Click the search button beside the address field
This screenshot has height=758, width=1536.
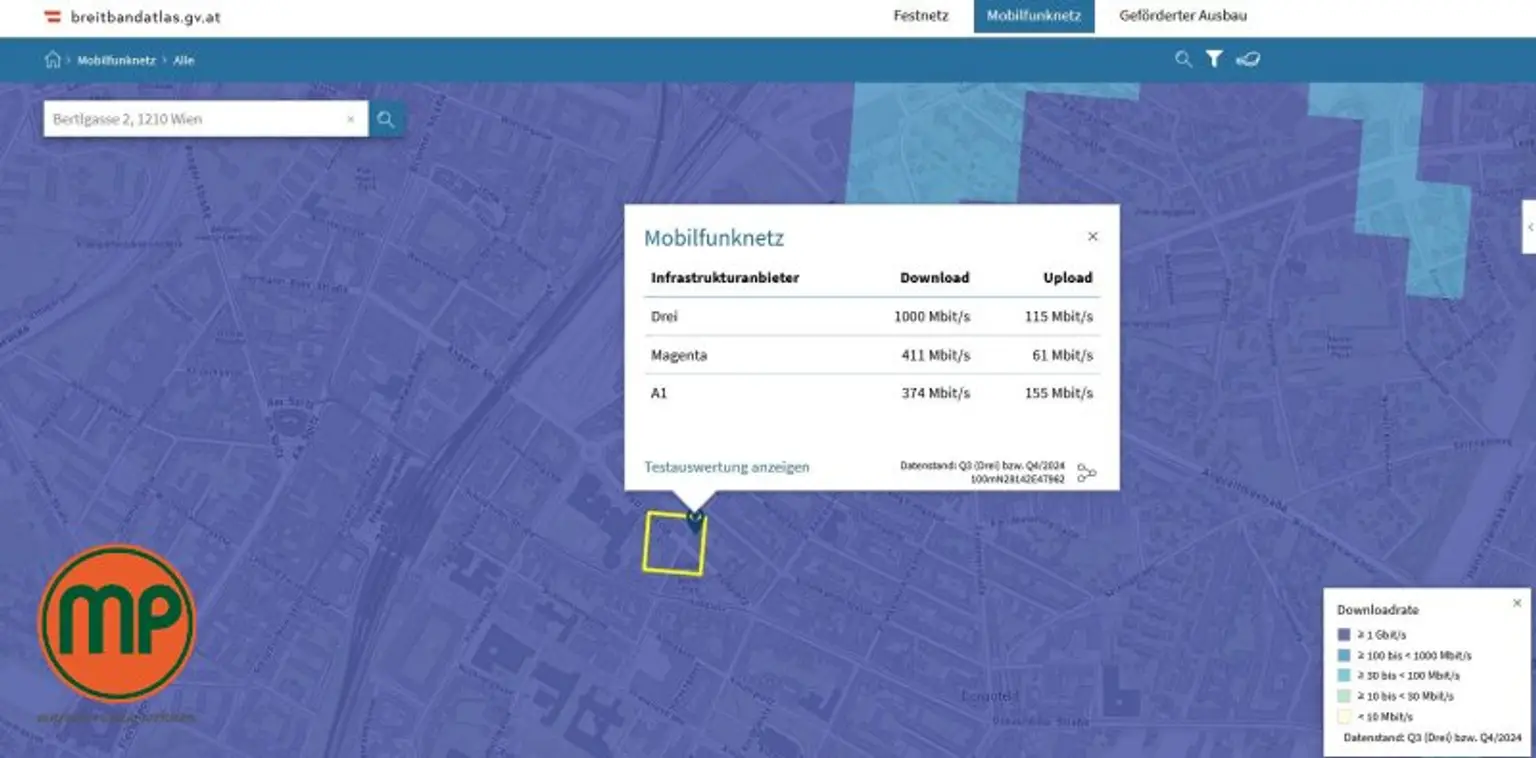386,119
